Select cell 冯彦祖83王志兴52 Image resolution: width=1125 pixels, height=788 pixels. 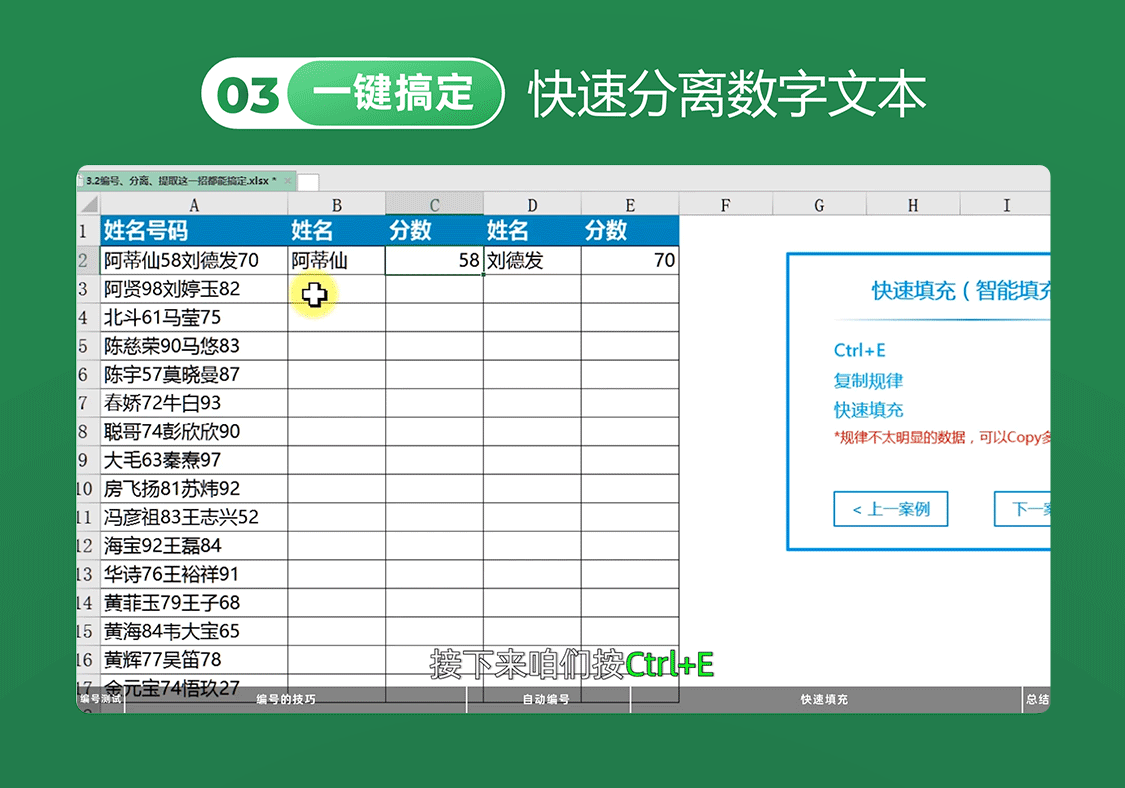(x=194, y=517)
